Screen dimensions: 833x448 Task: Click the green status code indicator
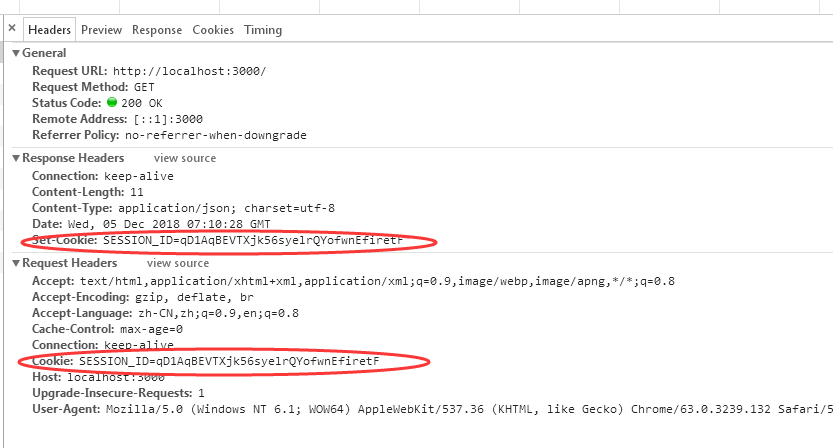(112, 102)
